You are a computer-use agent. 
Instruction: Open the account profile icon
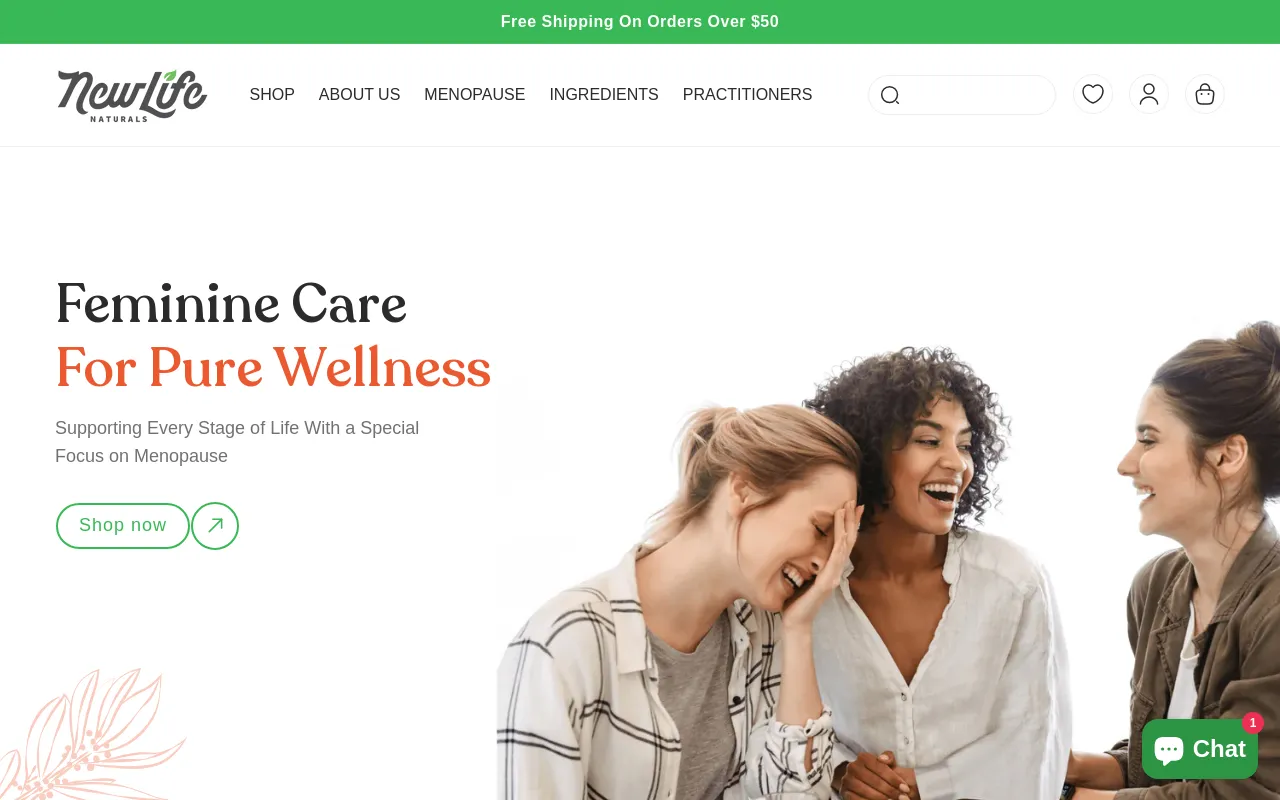1149,94
